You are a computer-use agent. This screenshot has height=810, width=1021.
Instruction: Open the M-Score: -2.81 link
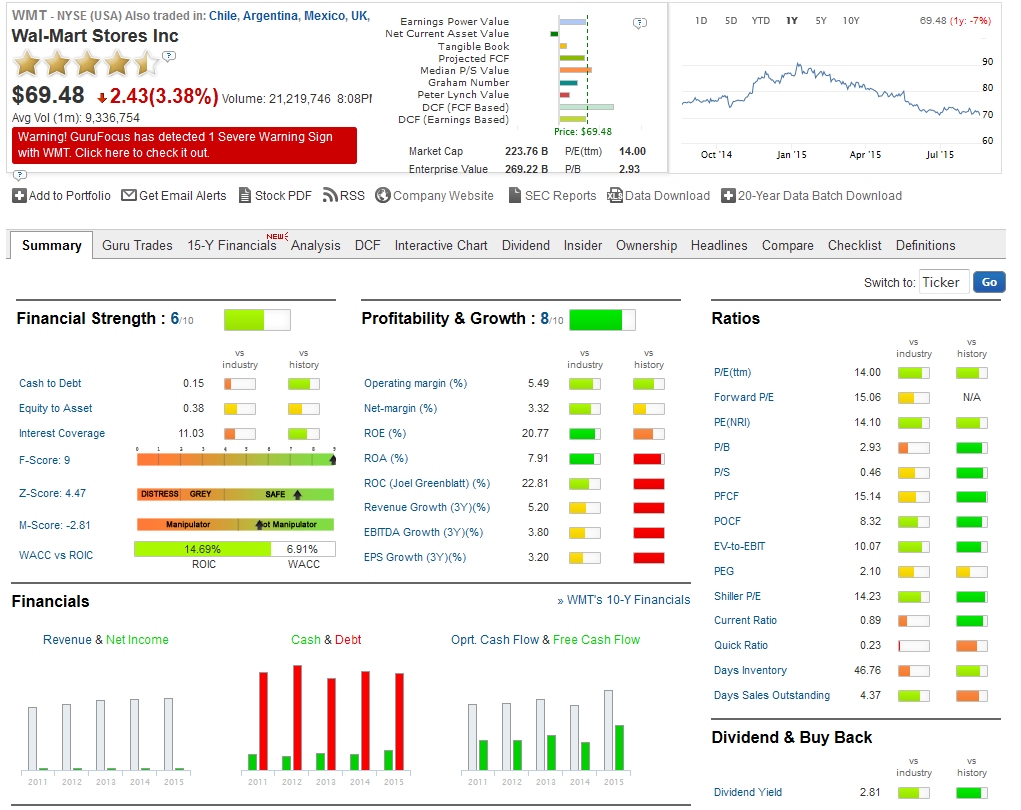55,525
